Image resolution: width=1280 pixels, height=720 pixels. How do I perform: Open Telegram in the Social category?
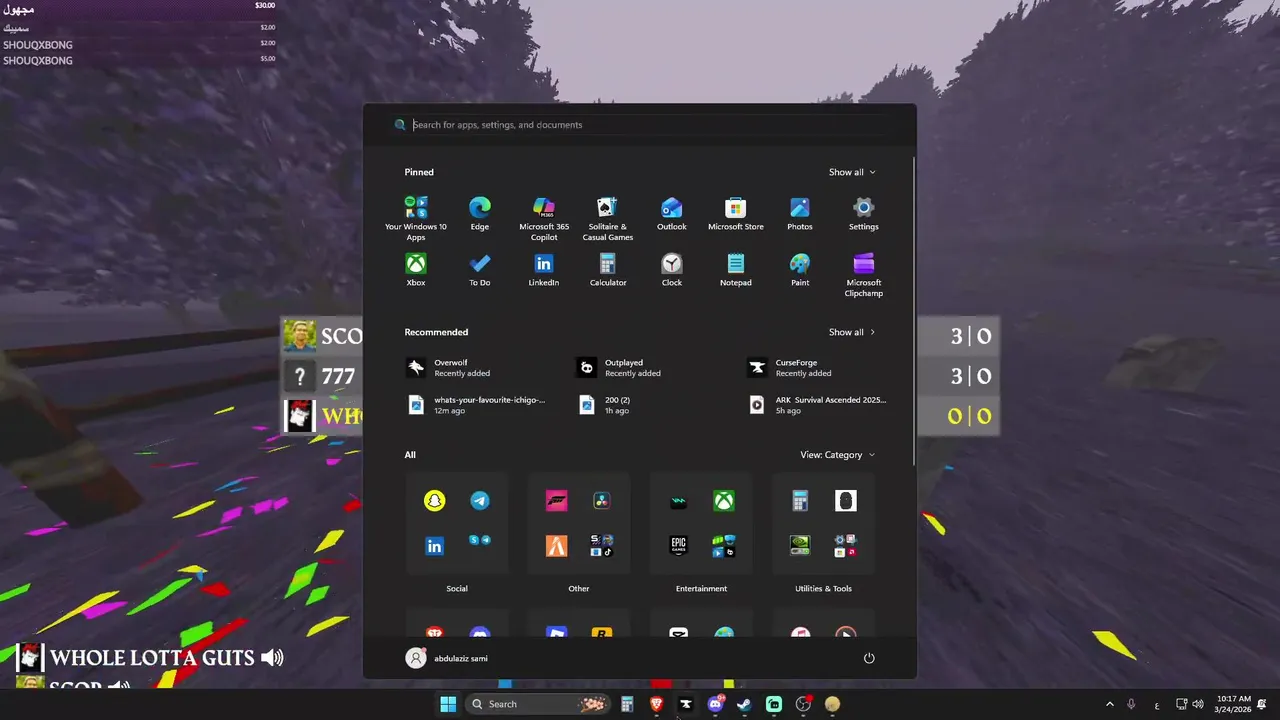[480, 501]
